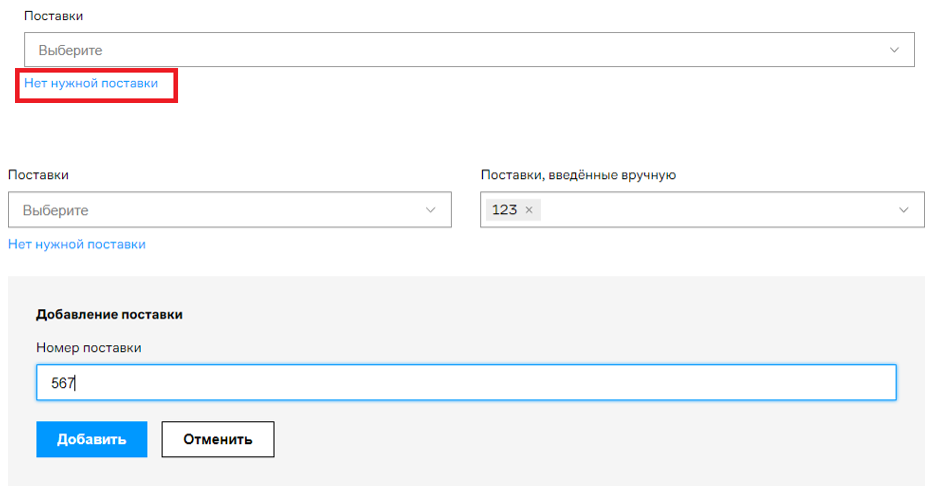
Task: Click the chevron in the top Поставки dropdown
Action: click(894, 50)
